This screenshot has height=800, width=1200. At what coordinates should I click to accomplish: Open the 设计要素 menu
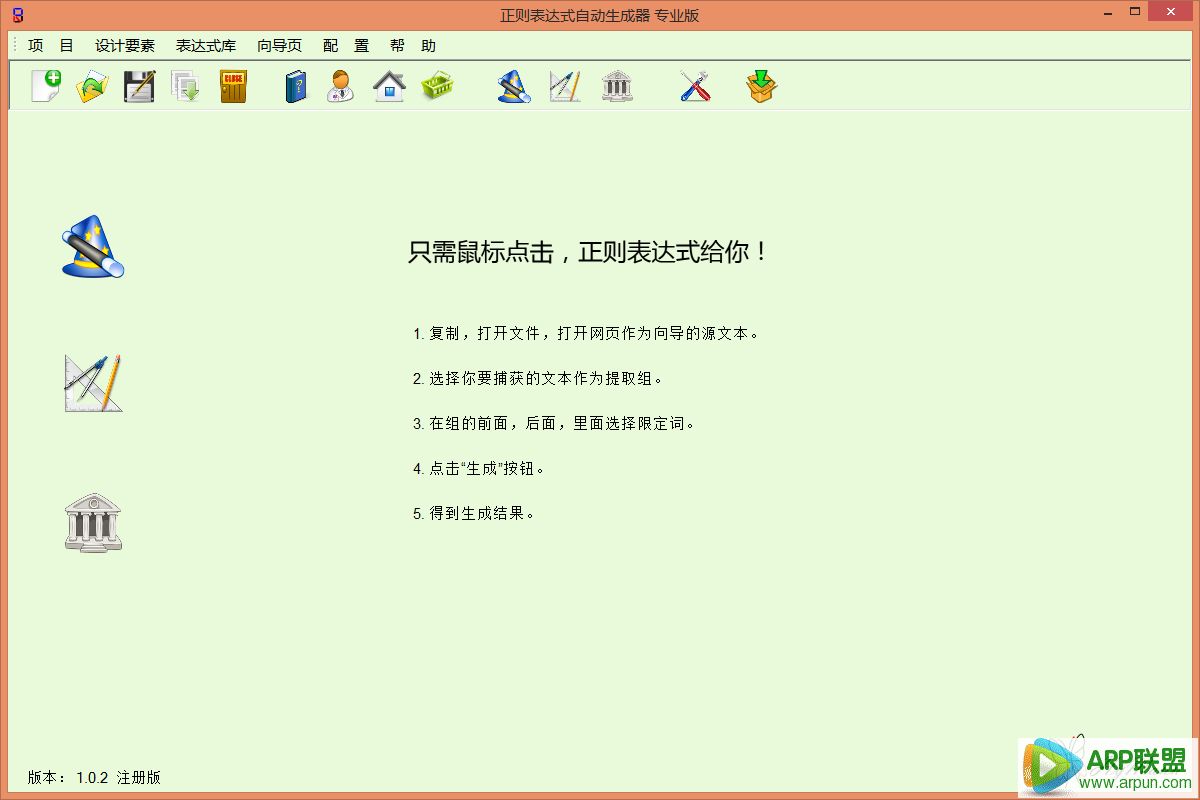click(125, 46)
